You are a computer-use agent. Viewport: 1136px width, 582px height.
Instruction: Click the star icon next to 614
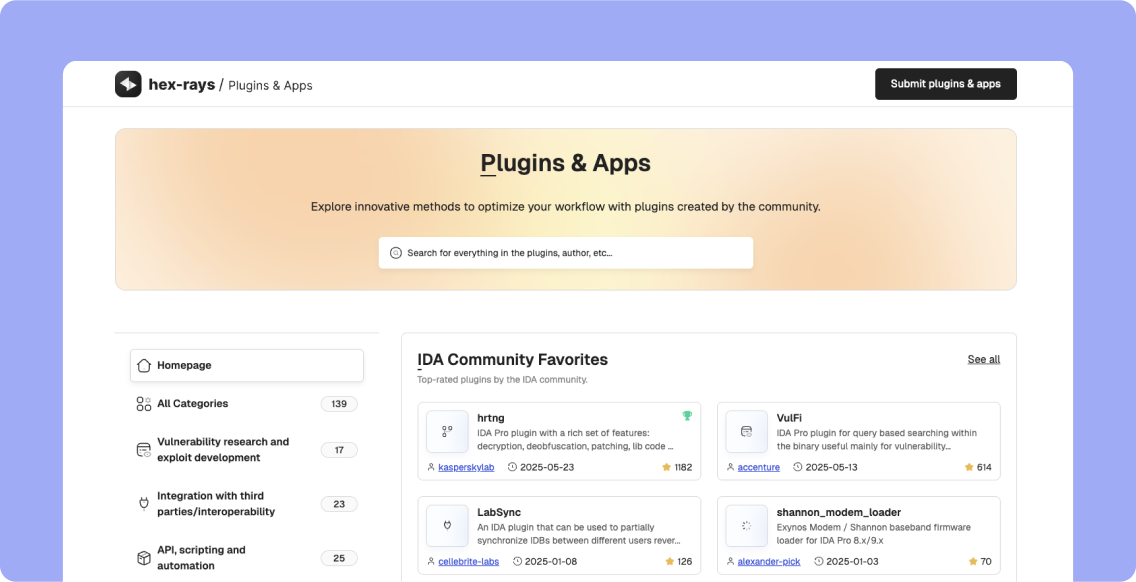(x=969, y=467)
